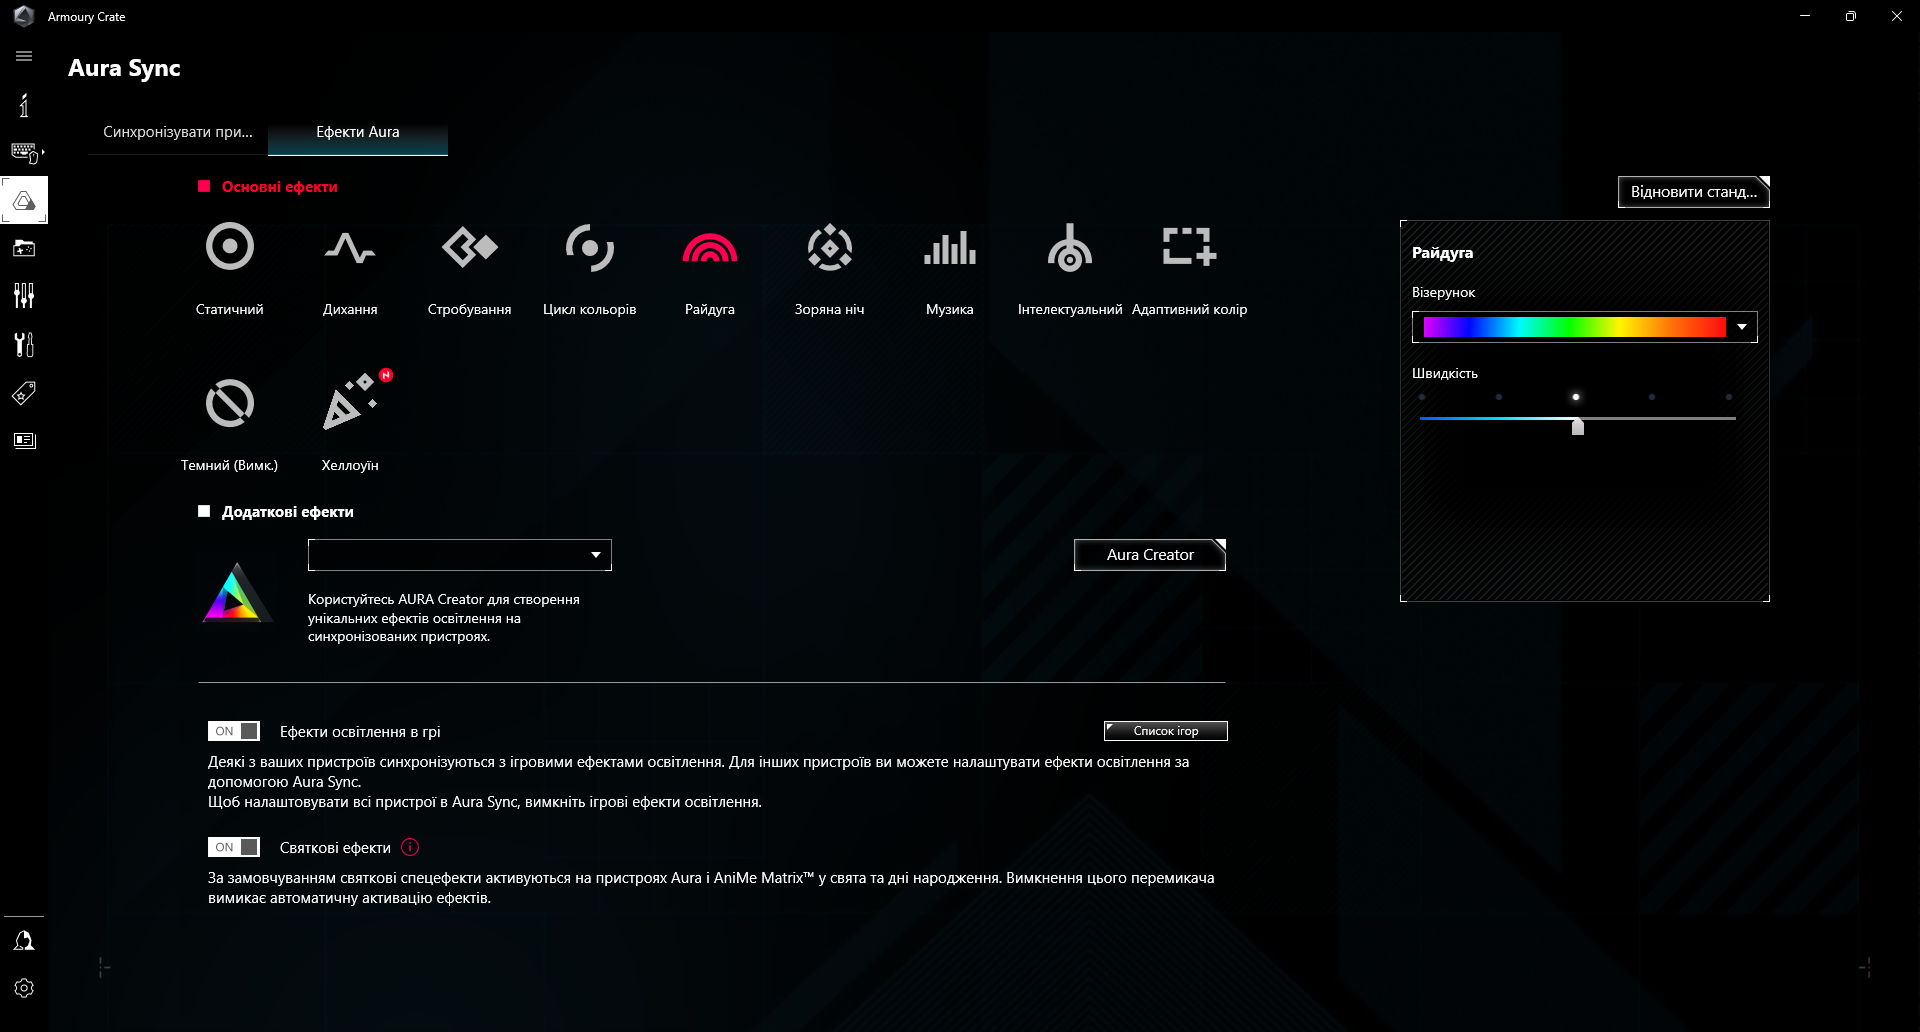Turn off Ефекти освітлення в грі
Viewport: 1920px width, 1032px height.
click(233, 730)
